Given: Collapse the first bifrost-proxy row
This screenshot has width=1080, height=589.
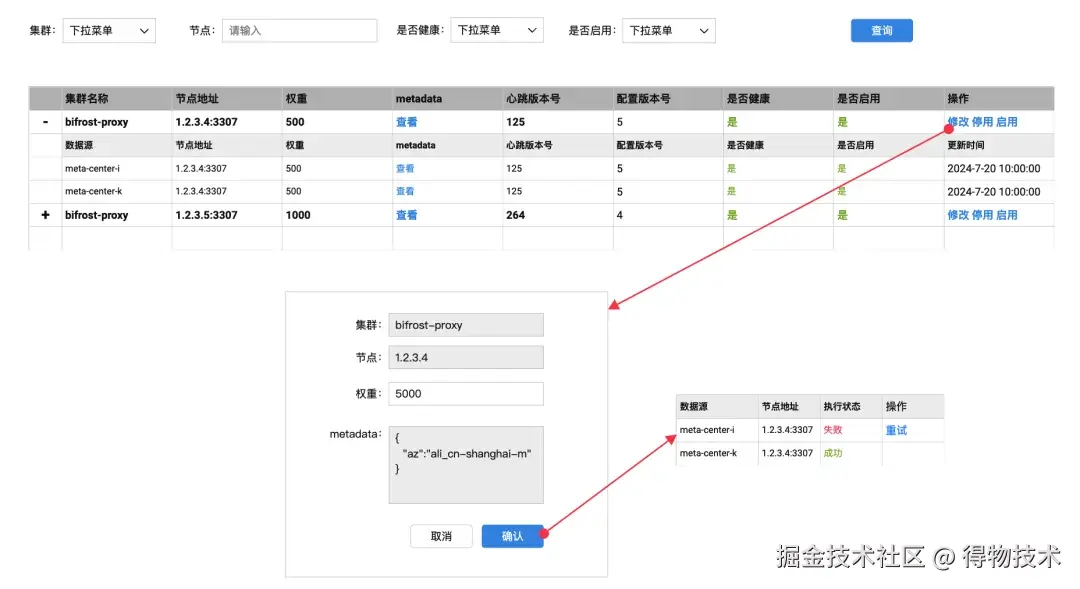Looking at the screenshot, I should tap(44, 121).
